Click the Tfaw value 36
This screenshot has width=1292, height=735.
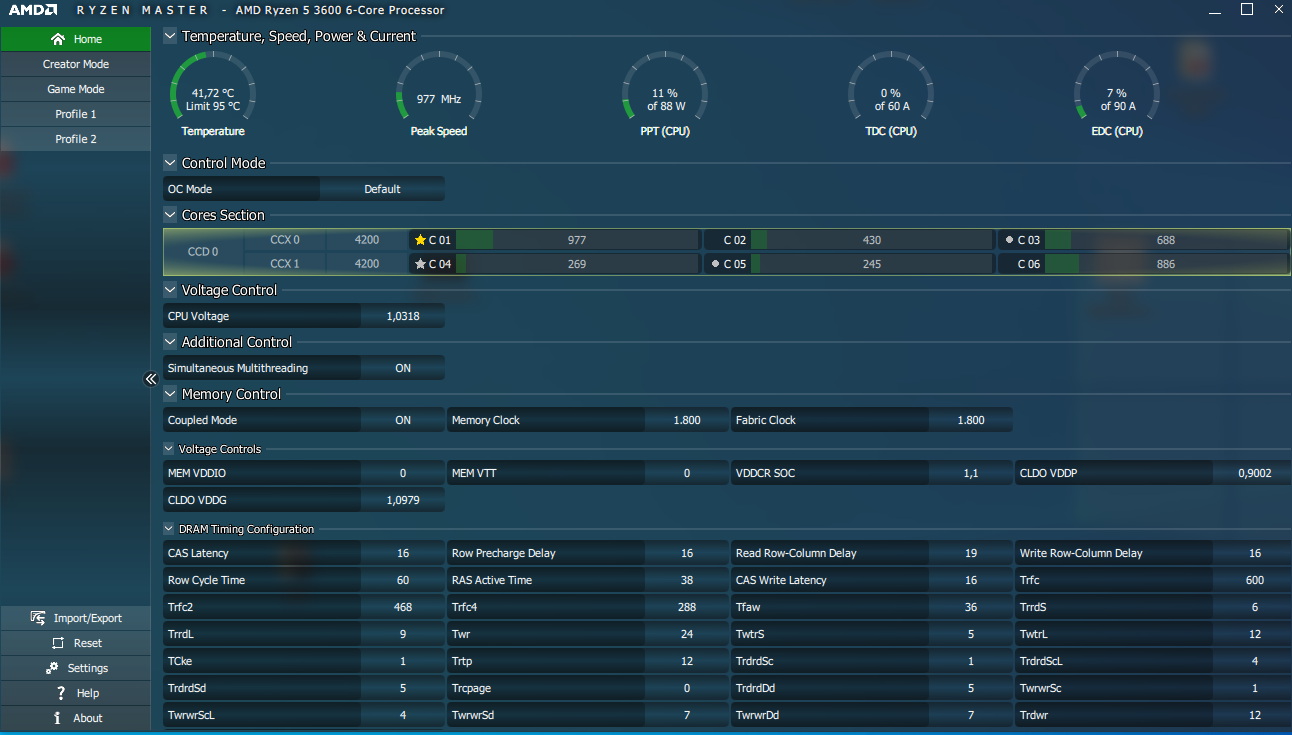(x=971, y=607)
